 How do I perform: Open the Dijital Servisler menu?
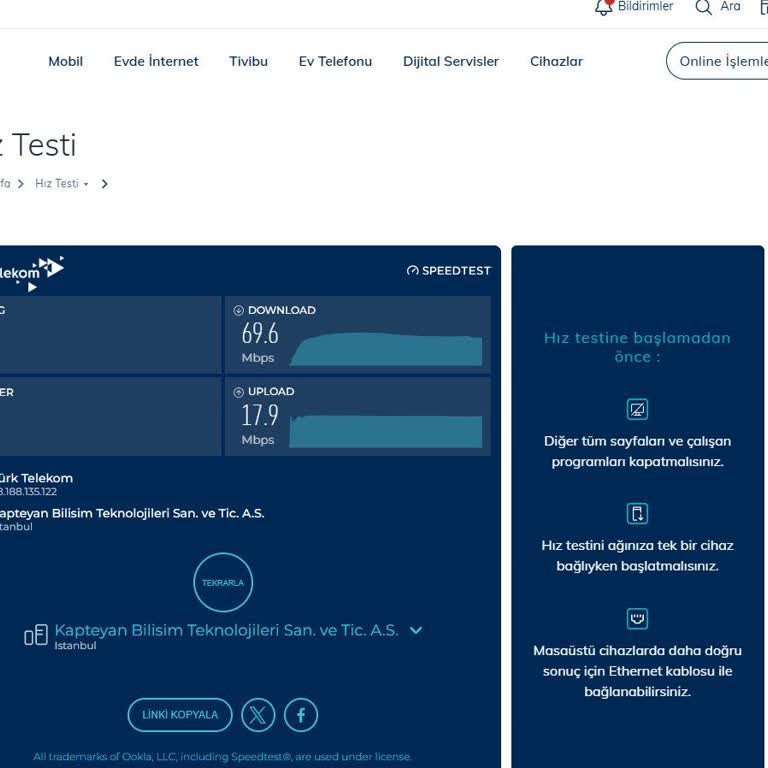(x=451, y=61)
